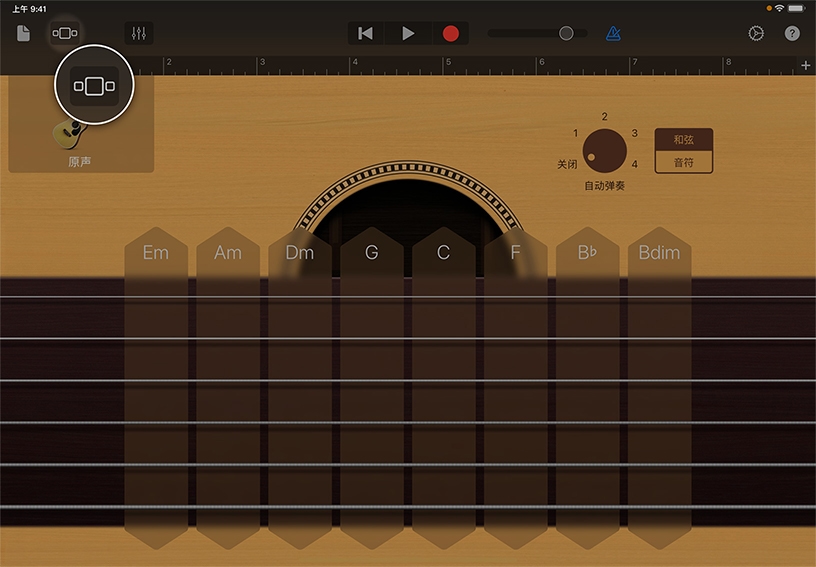Switch to Tracks view button
The image size is (816, 567).
coord(64,33)
